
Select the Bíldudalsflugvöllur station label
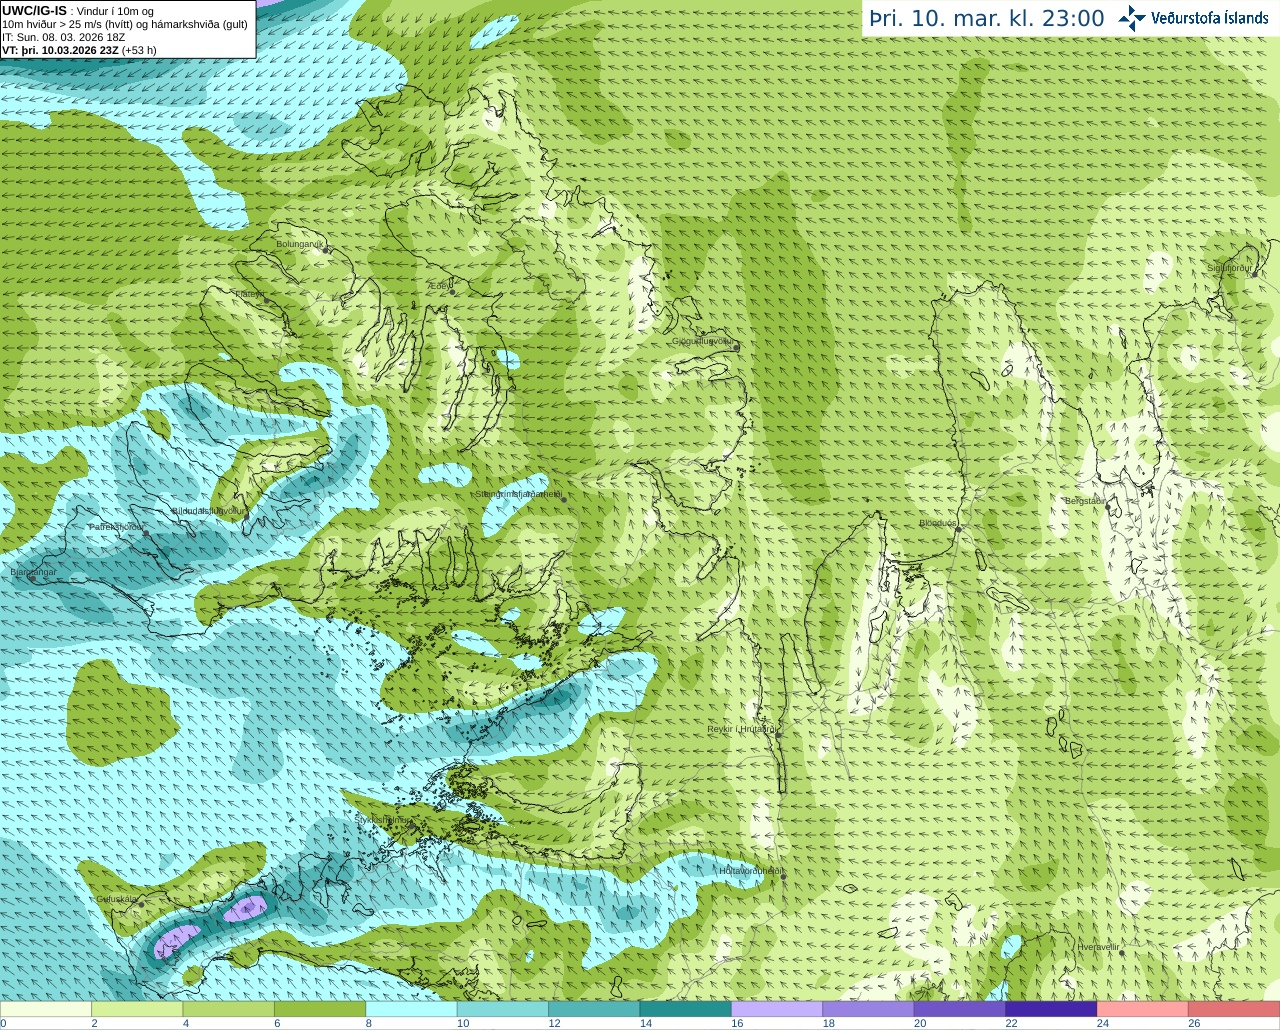(x=208, y=511)
